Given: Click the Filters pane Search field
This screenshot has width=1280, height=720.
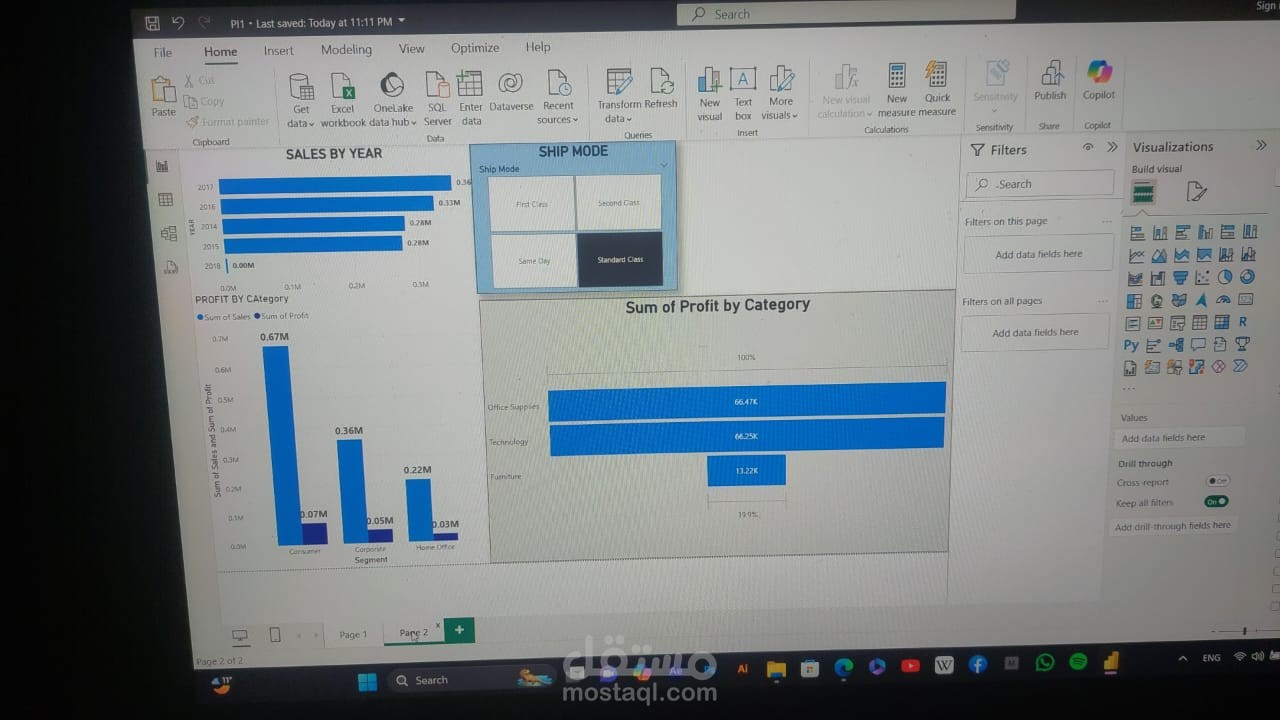Looking at the screenshot, I should click(1040, 183).
